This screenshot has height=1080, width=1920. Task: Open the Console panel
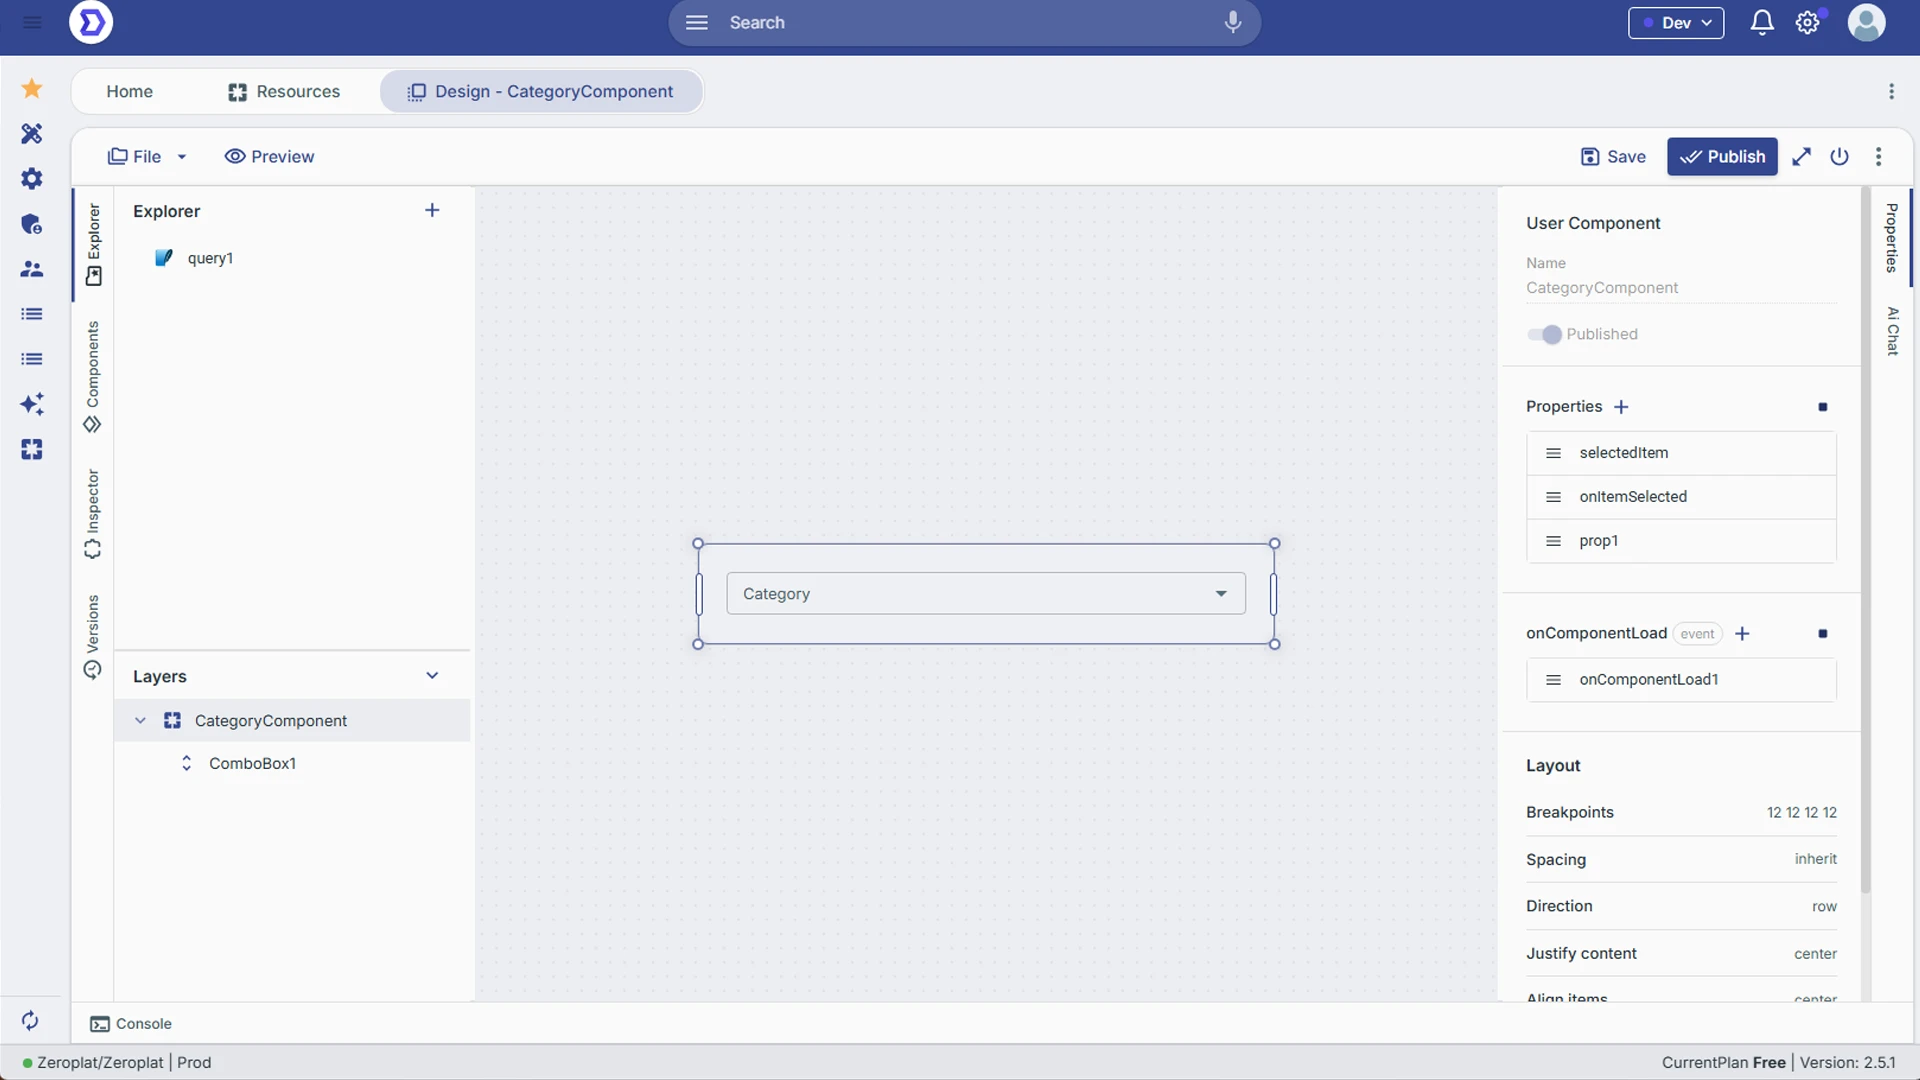(x=131, y=1023)
